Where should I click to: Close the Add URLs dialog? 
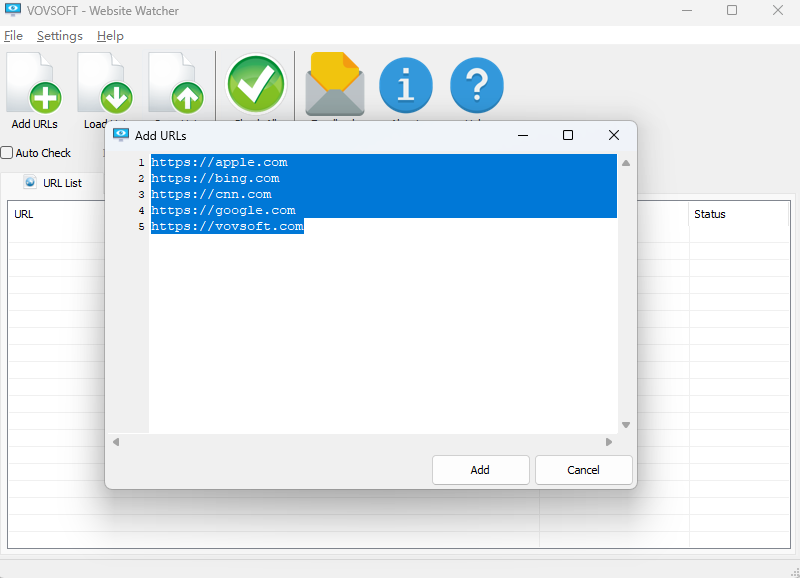pos(614,135)
